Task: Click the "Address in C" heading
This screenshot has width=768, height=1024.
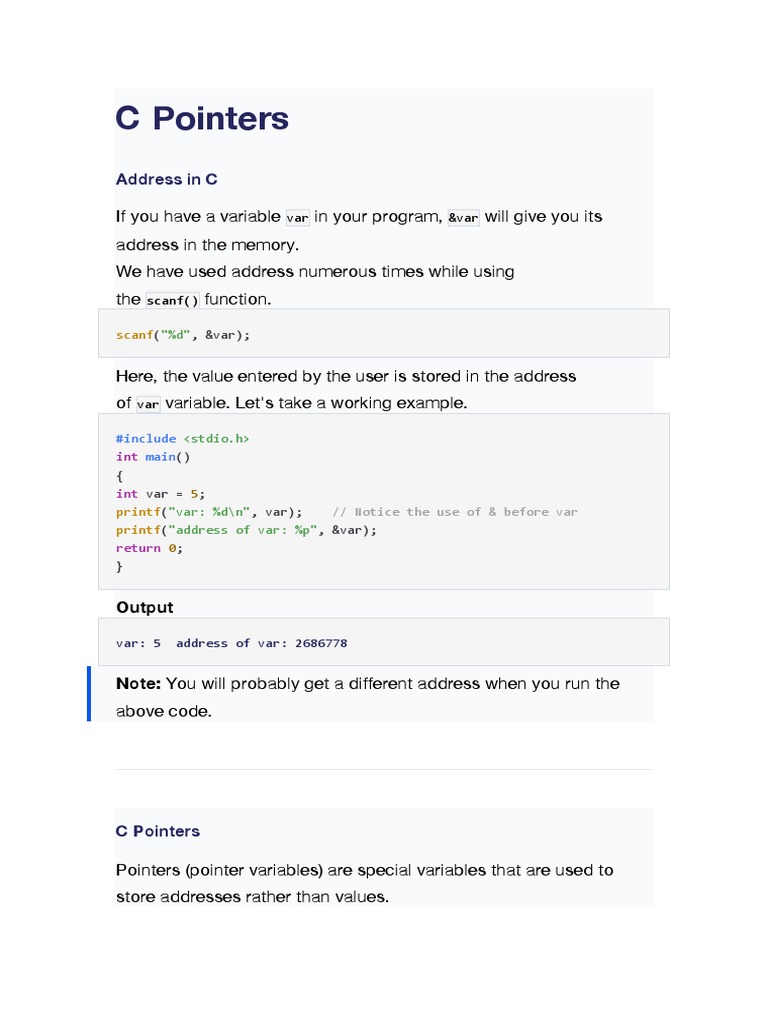Action: [166, 180]
